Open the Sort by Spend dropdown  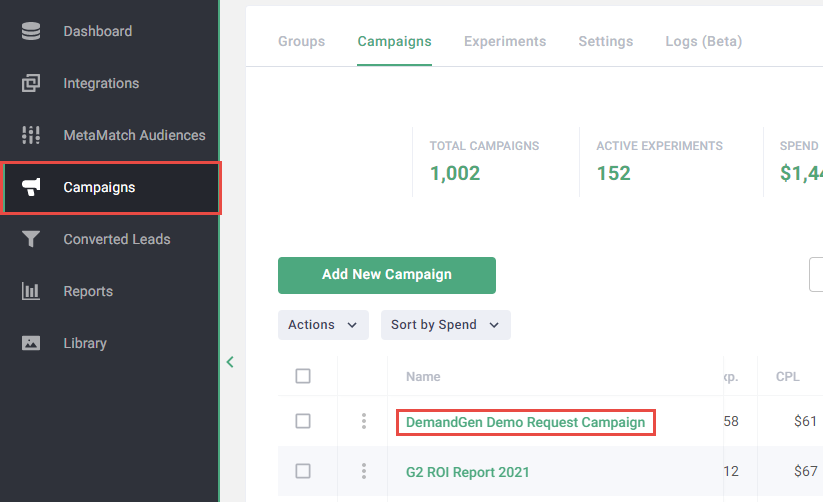[x=445, y=325]
